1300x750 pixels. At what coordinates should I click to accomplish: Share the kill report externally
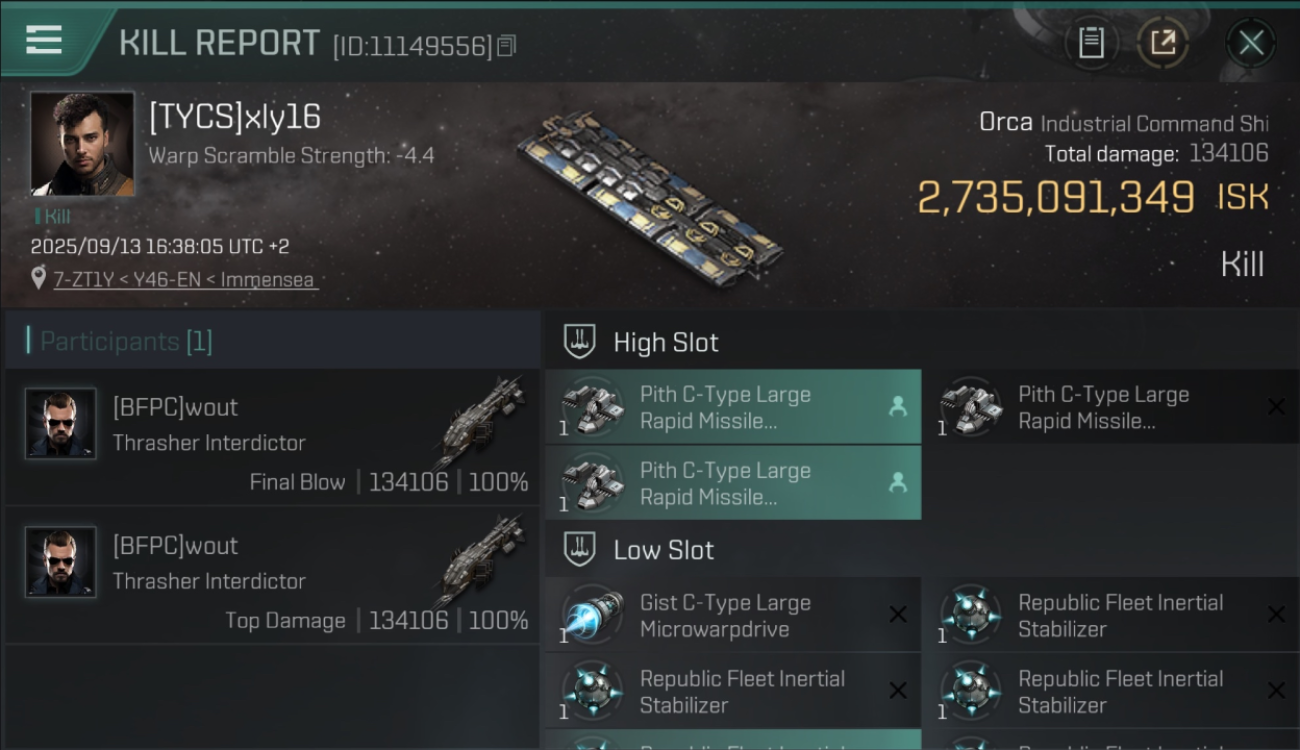(x=1163, y=43)
